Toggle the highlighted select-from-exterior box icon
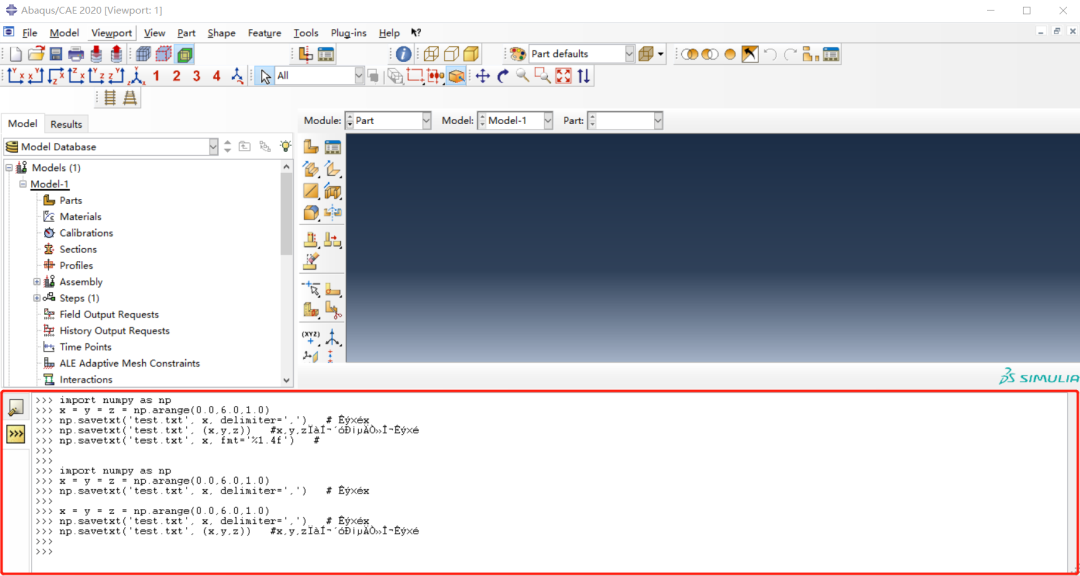 tap(455, 76)
